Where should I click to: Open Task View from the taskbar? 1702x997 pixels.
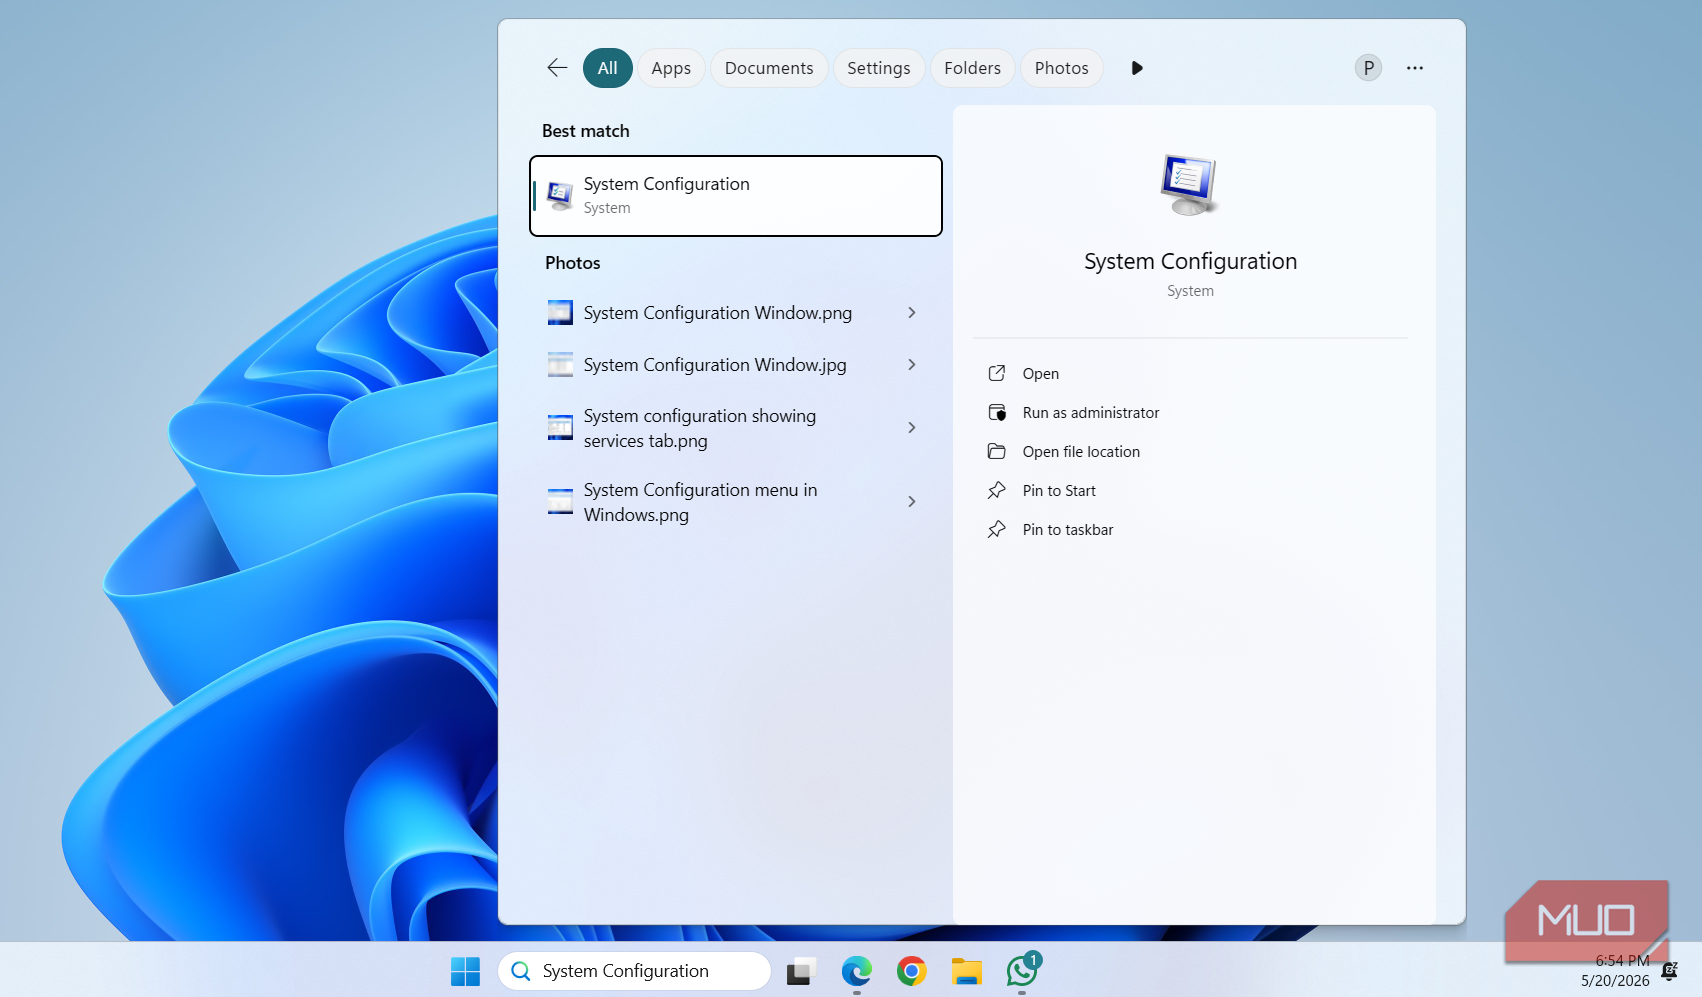tap(802, 971)
